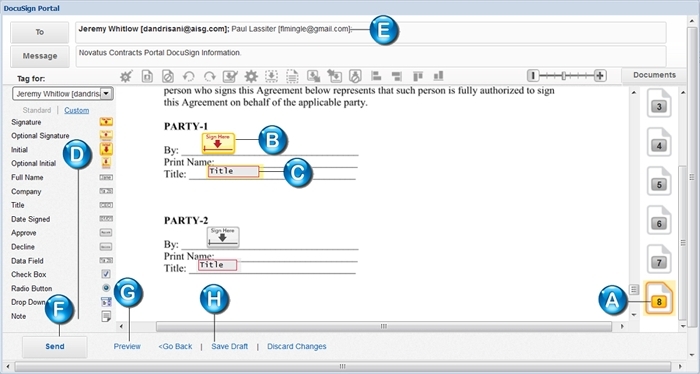Click the align right toolbar icon
Image resolution: width=700 pixels, height=374 pixels.
[x=396, y=76]
